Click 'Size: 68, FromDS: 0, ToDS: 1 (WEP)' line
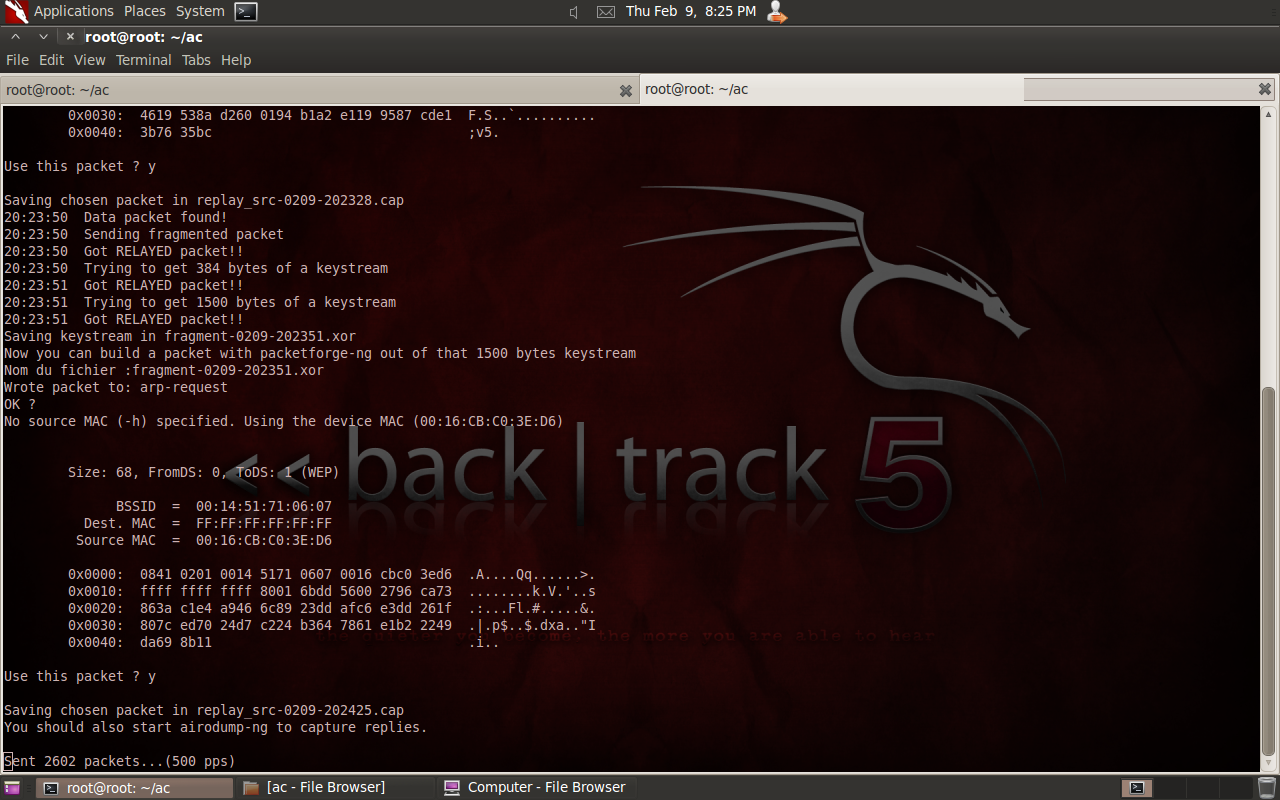This screenshot has width=1280, height=800. 204,472
